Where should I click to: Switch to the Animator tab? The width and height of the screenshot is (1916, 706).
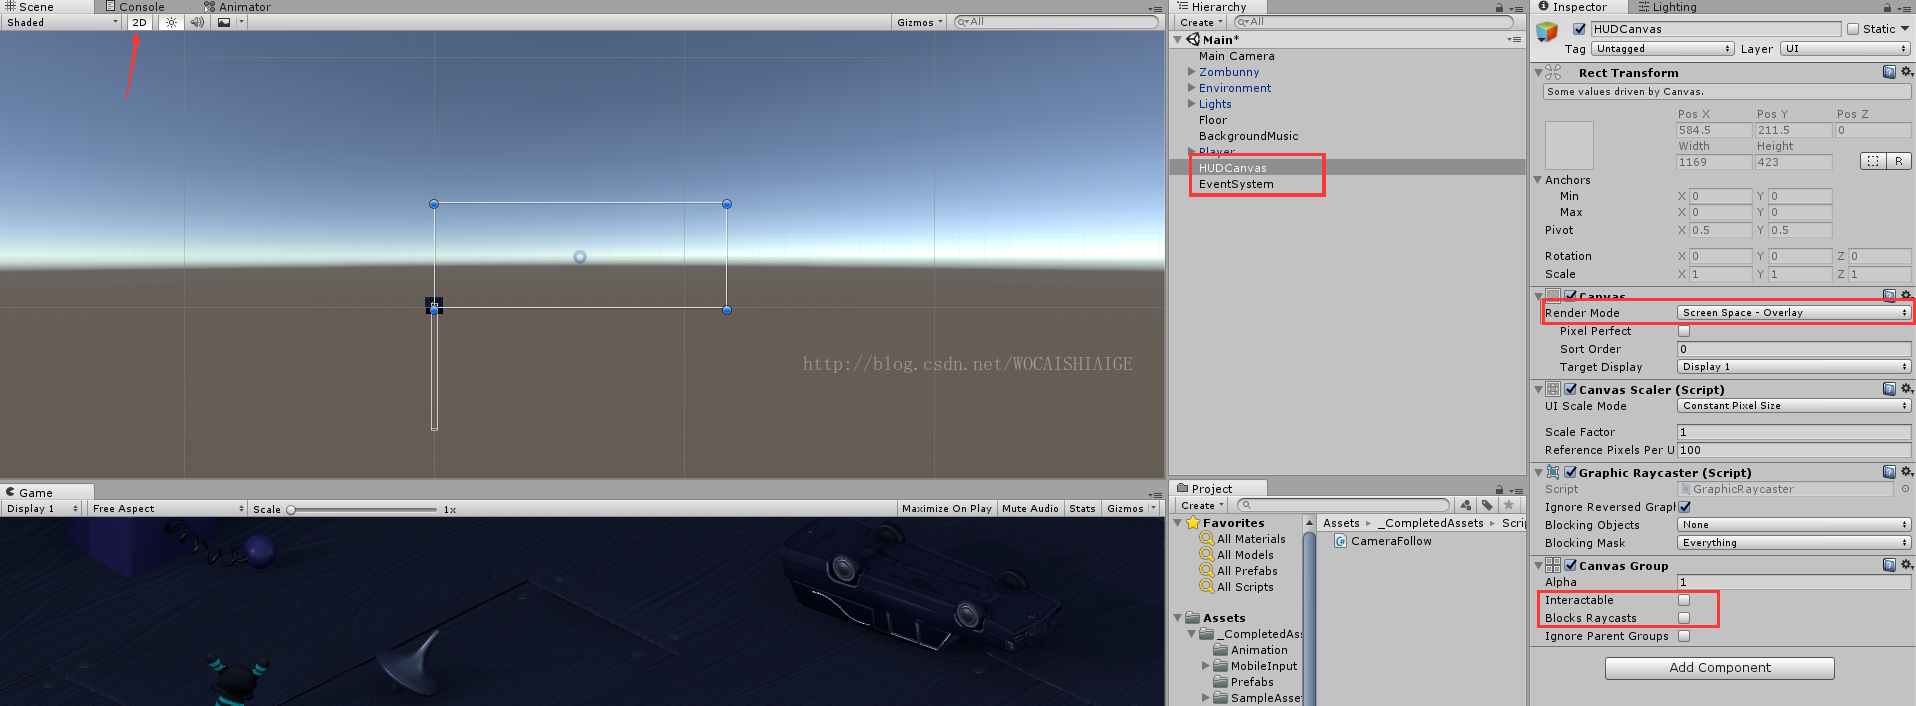(238, 7)
